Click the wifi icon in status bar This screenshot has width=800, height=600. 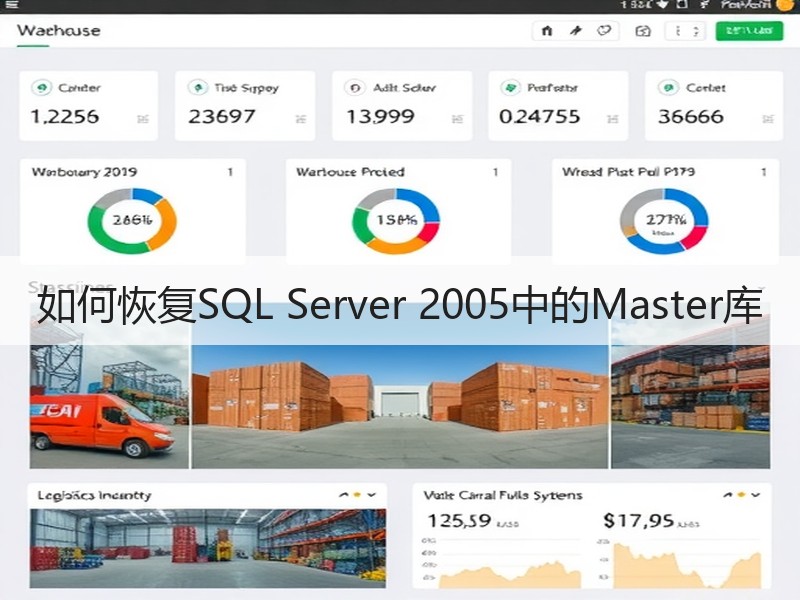pyautogui.click(x=663, y=5)
